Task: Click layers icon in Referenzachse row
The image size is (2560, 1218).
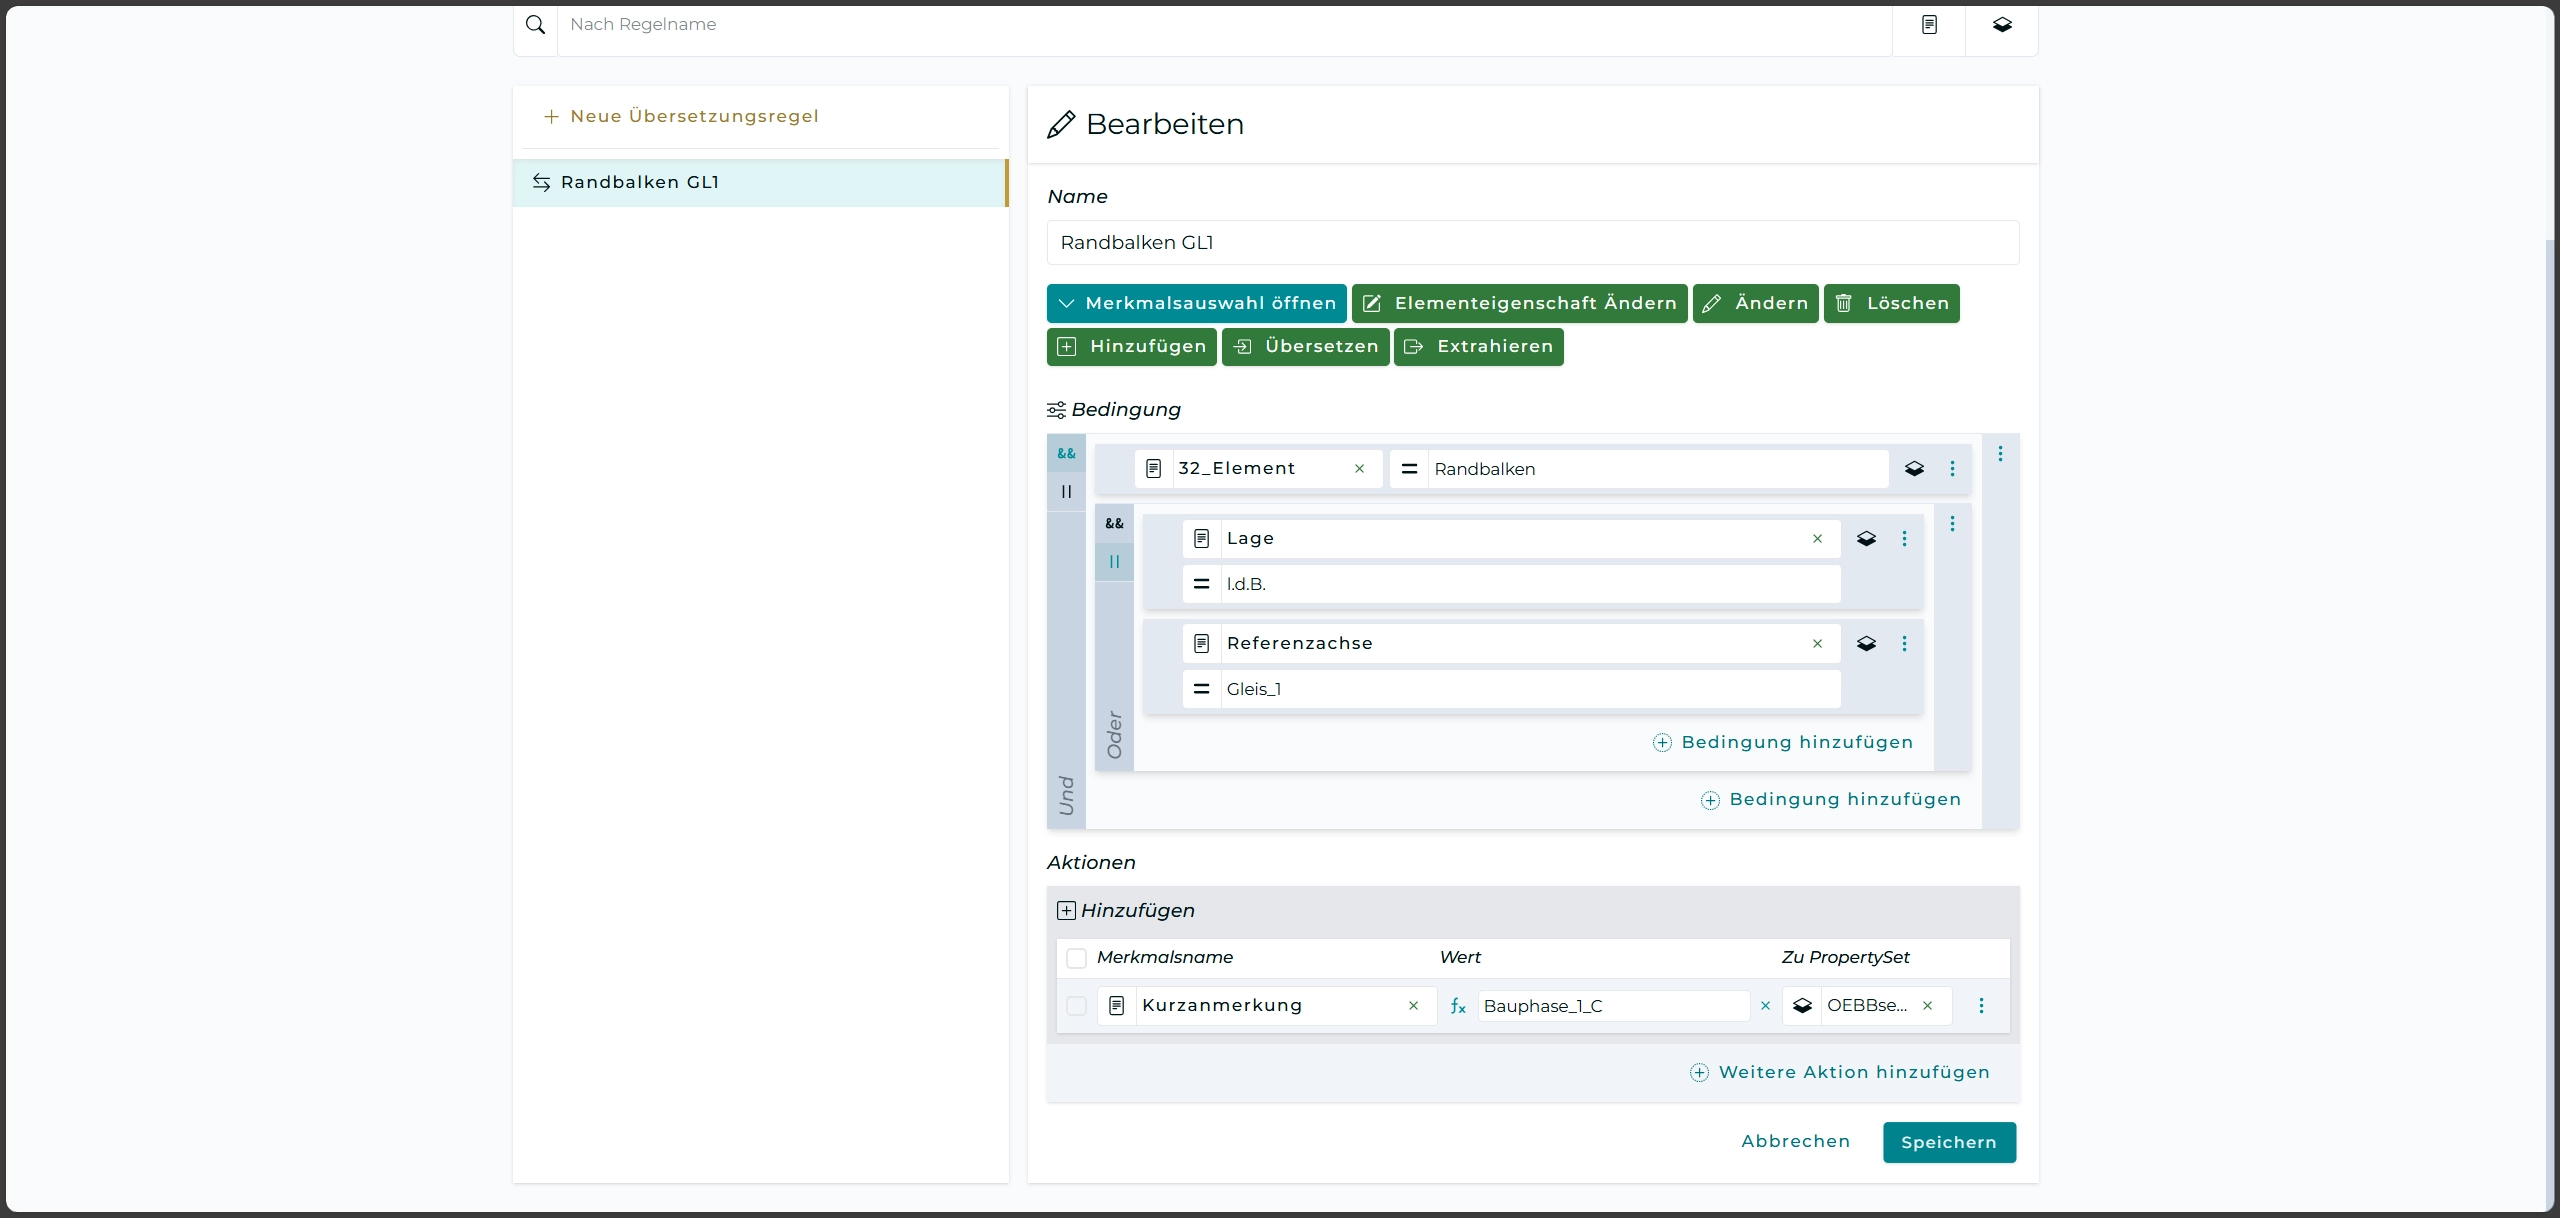Action: [x=1866, y=644]
